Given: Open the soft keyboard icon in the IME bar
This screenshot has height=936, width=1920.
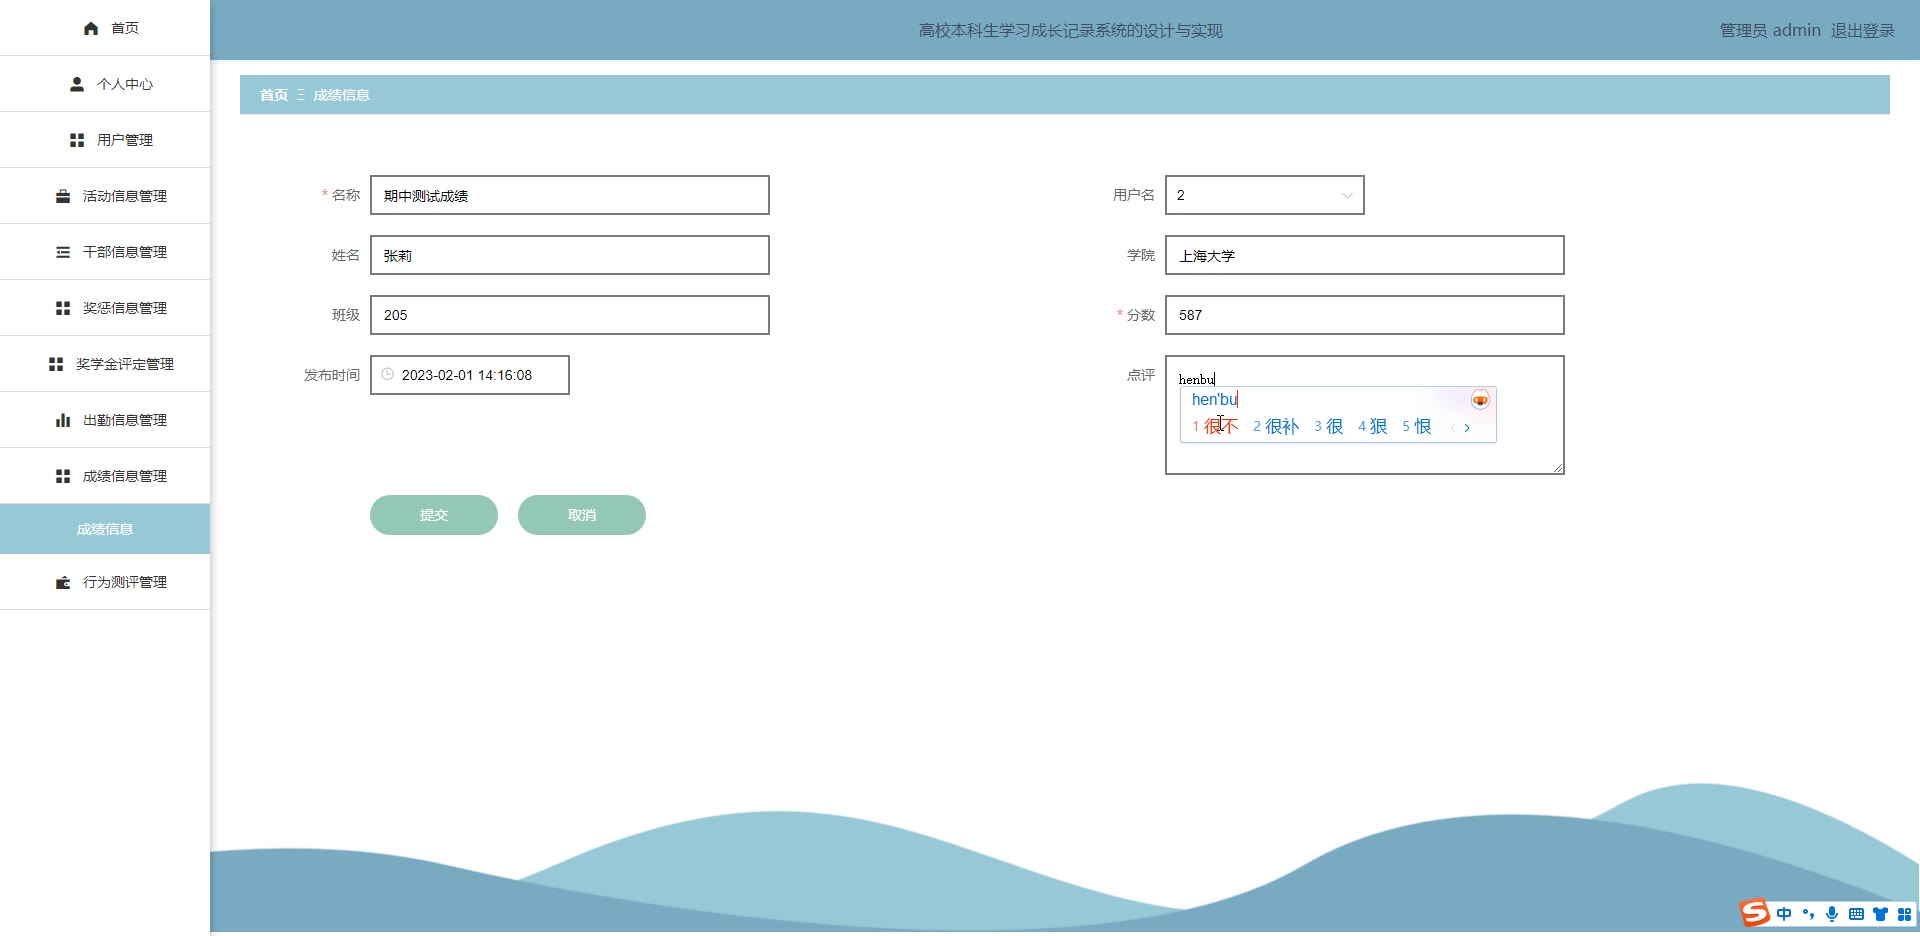Looking at the screenshot, I should (x=1856, y=914).
